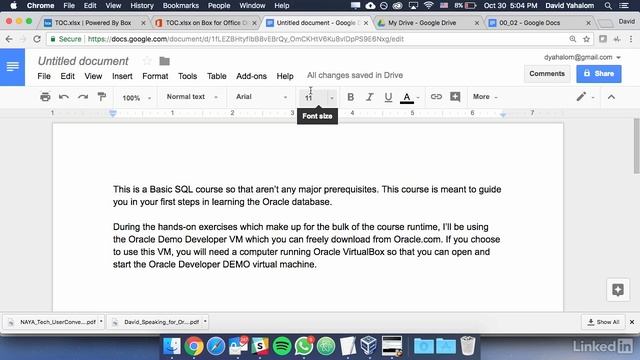Click the Undo arrow icon

coord(64,97)
